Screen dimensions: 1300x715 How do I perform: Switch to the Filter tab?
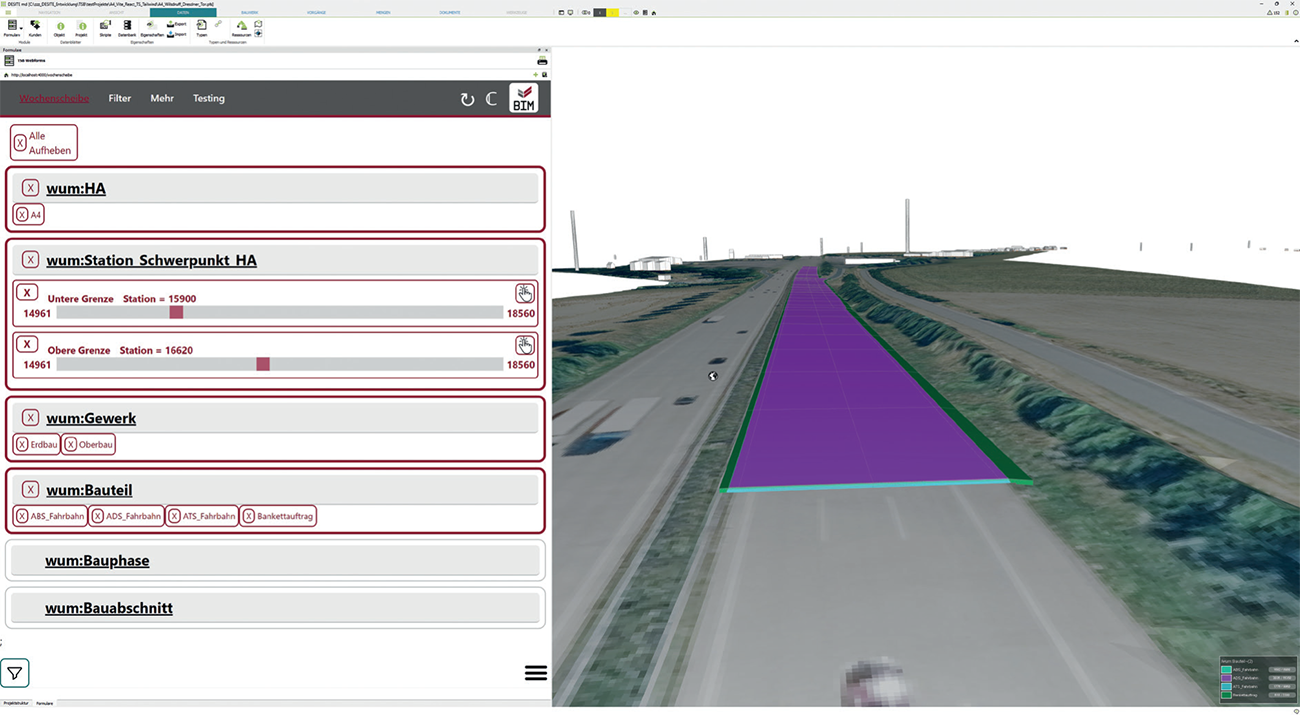click(x=120, y=98)
